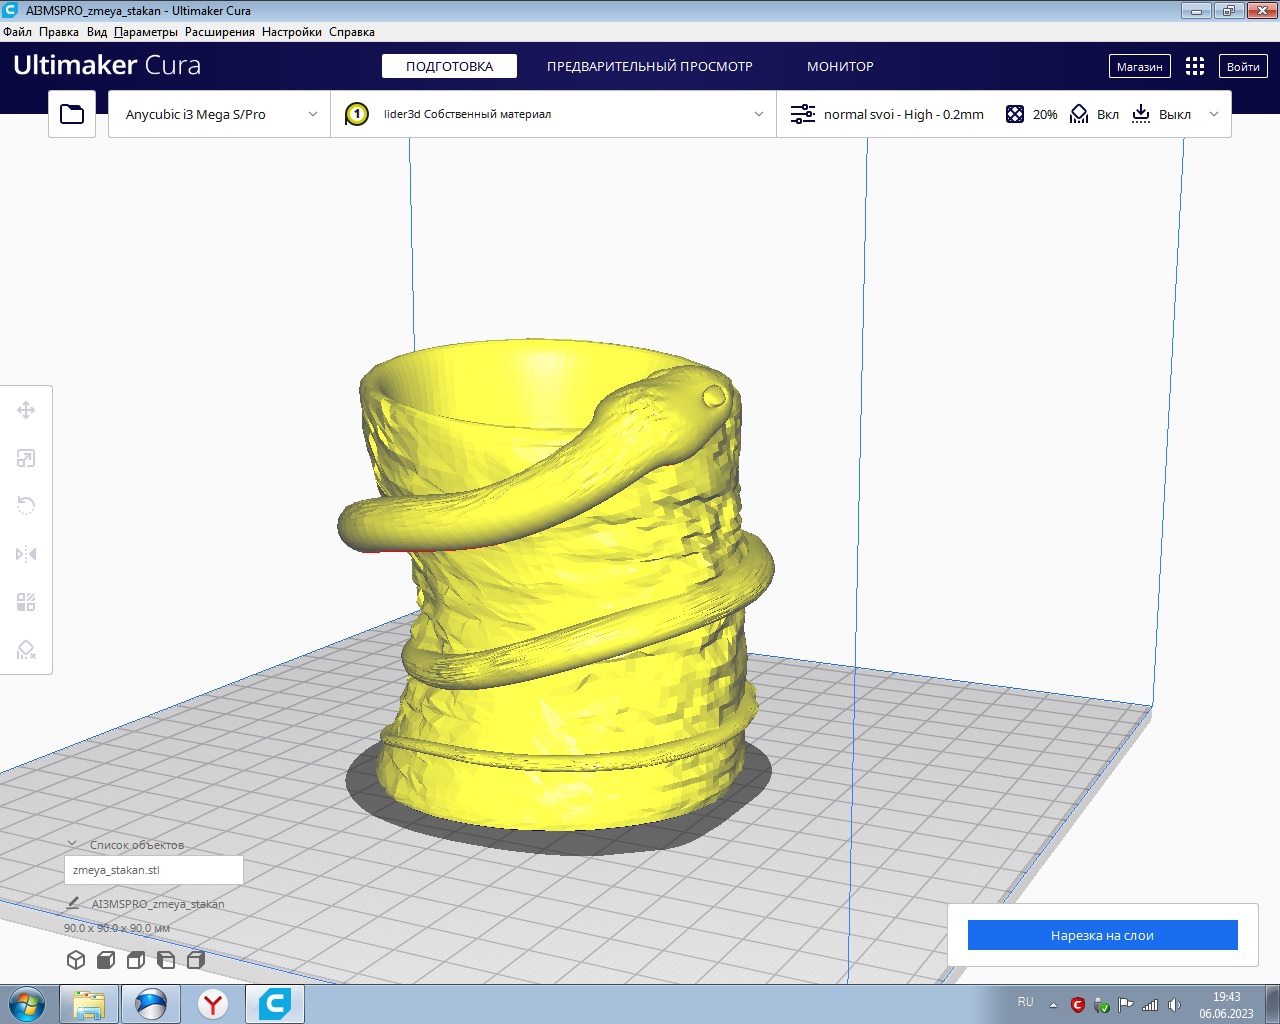Select the Mirror tool
The width and height of the screenshot is (1280, 1024).
click(26, 554)
